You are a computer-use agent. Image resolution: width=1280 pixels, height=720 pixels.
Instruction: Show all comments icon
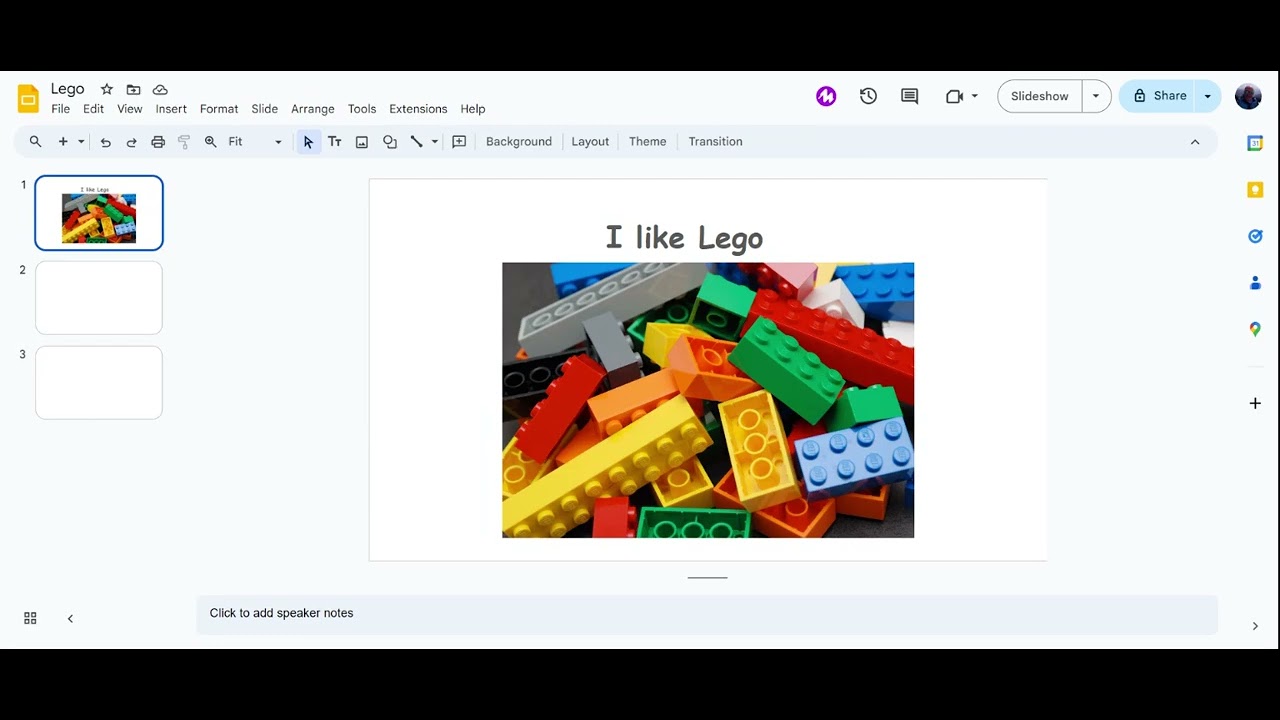909,96
